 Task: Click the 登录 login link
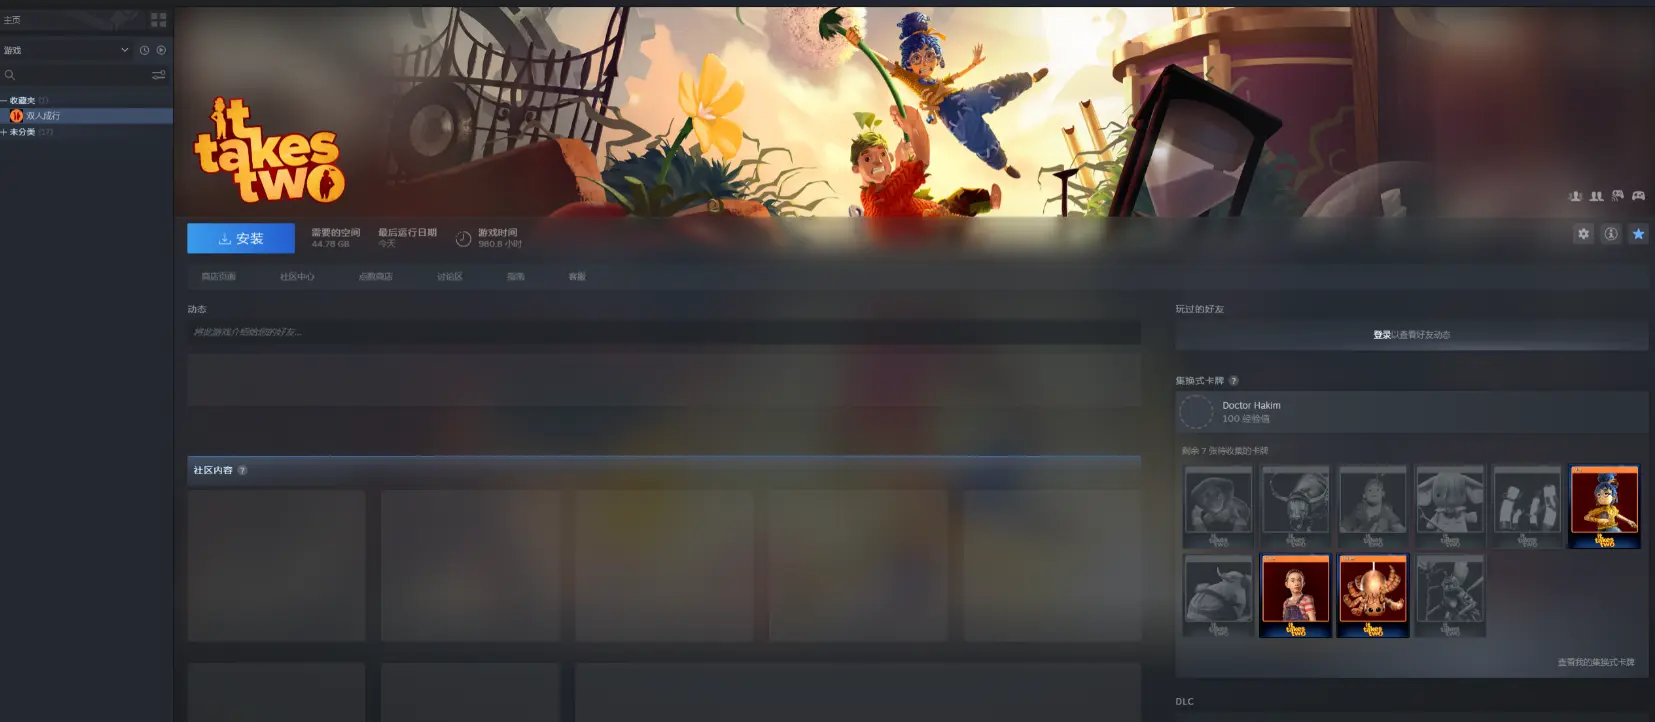coord(1382,335)
